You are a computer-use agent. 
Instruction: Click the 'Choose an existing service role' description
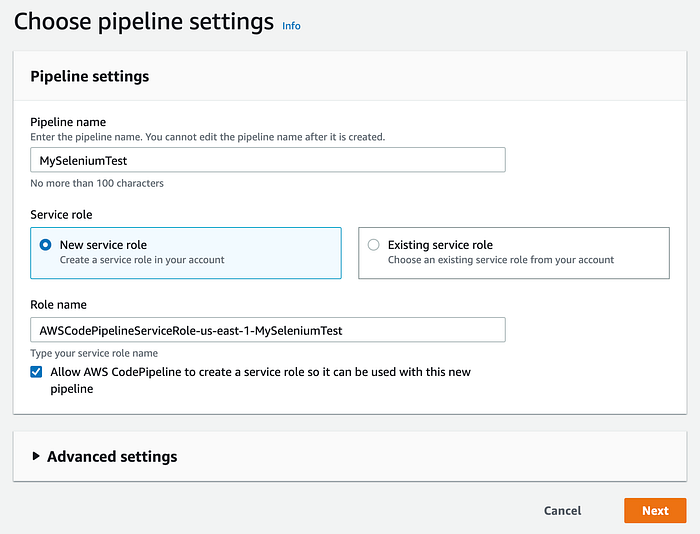point(500,260)
